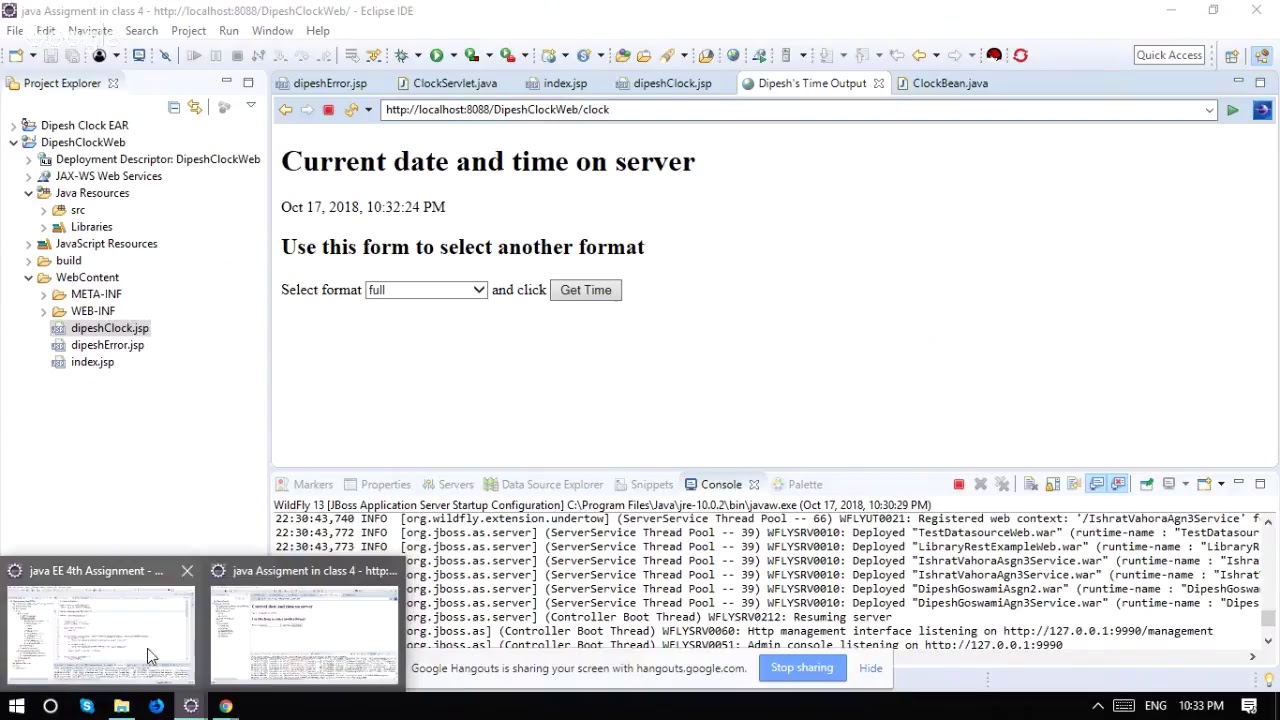This screenshot has width=1280, height=720.
Task: Switch to the Servers view tab
Action: pyautogui.click(x=446, y=485)
